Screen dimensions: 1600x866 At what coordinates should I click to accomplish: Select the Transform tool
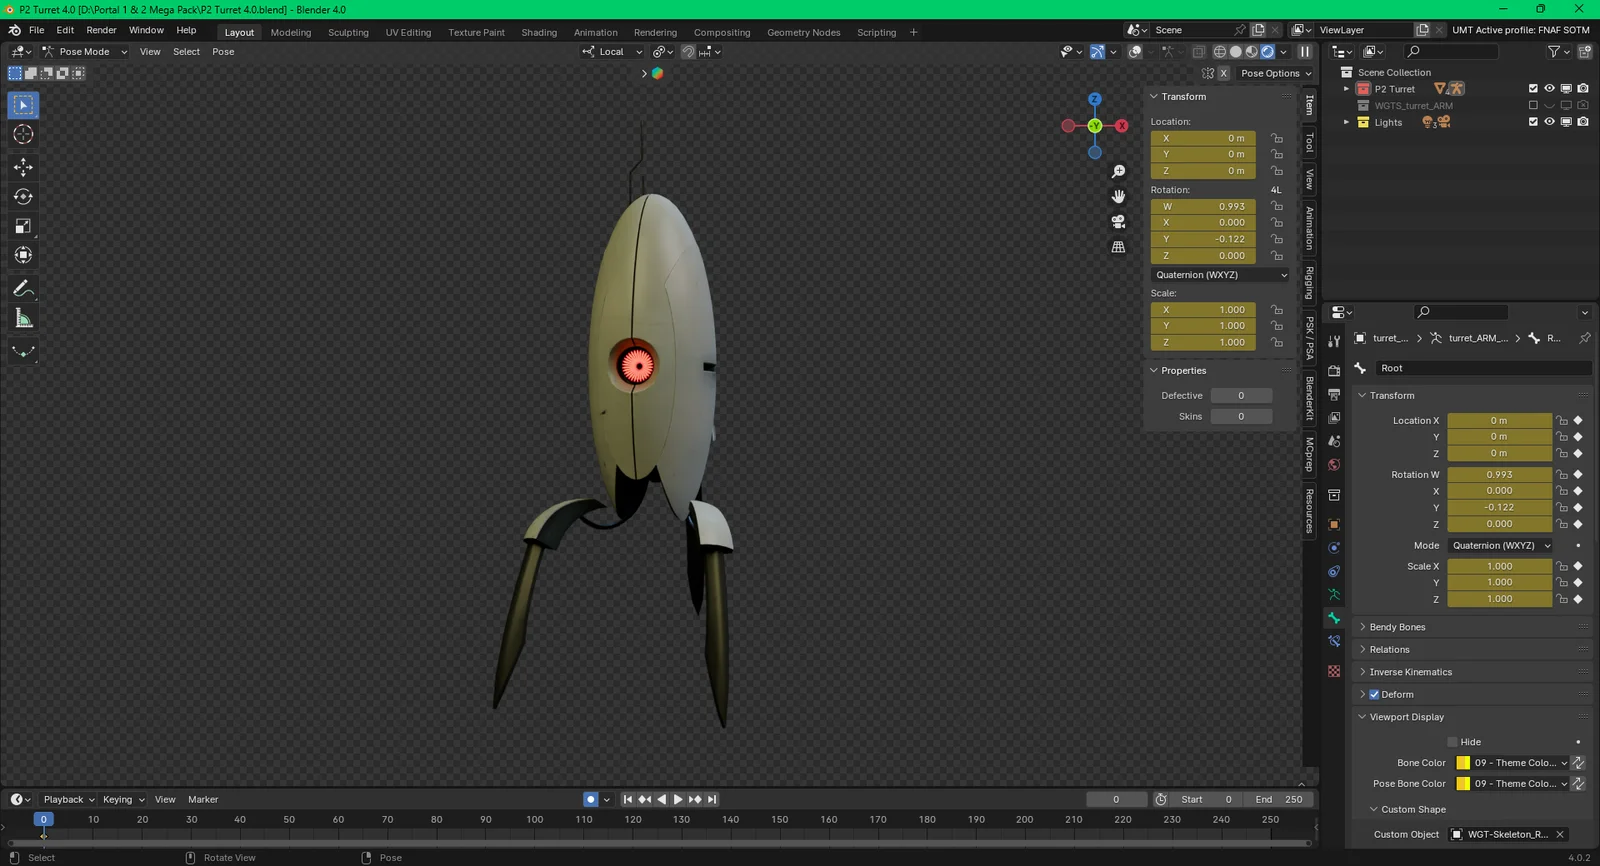23,255
